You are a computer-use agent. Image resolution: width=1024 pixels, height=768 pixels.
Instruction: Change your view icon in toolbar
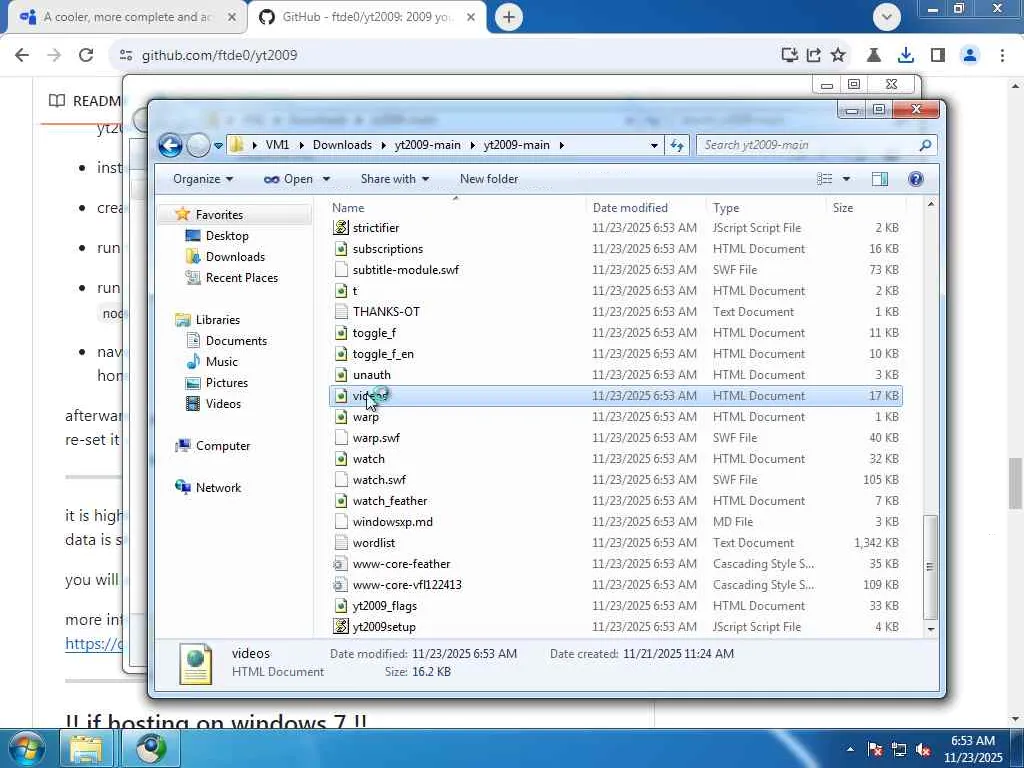(825, 179)
